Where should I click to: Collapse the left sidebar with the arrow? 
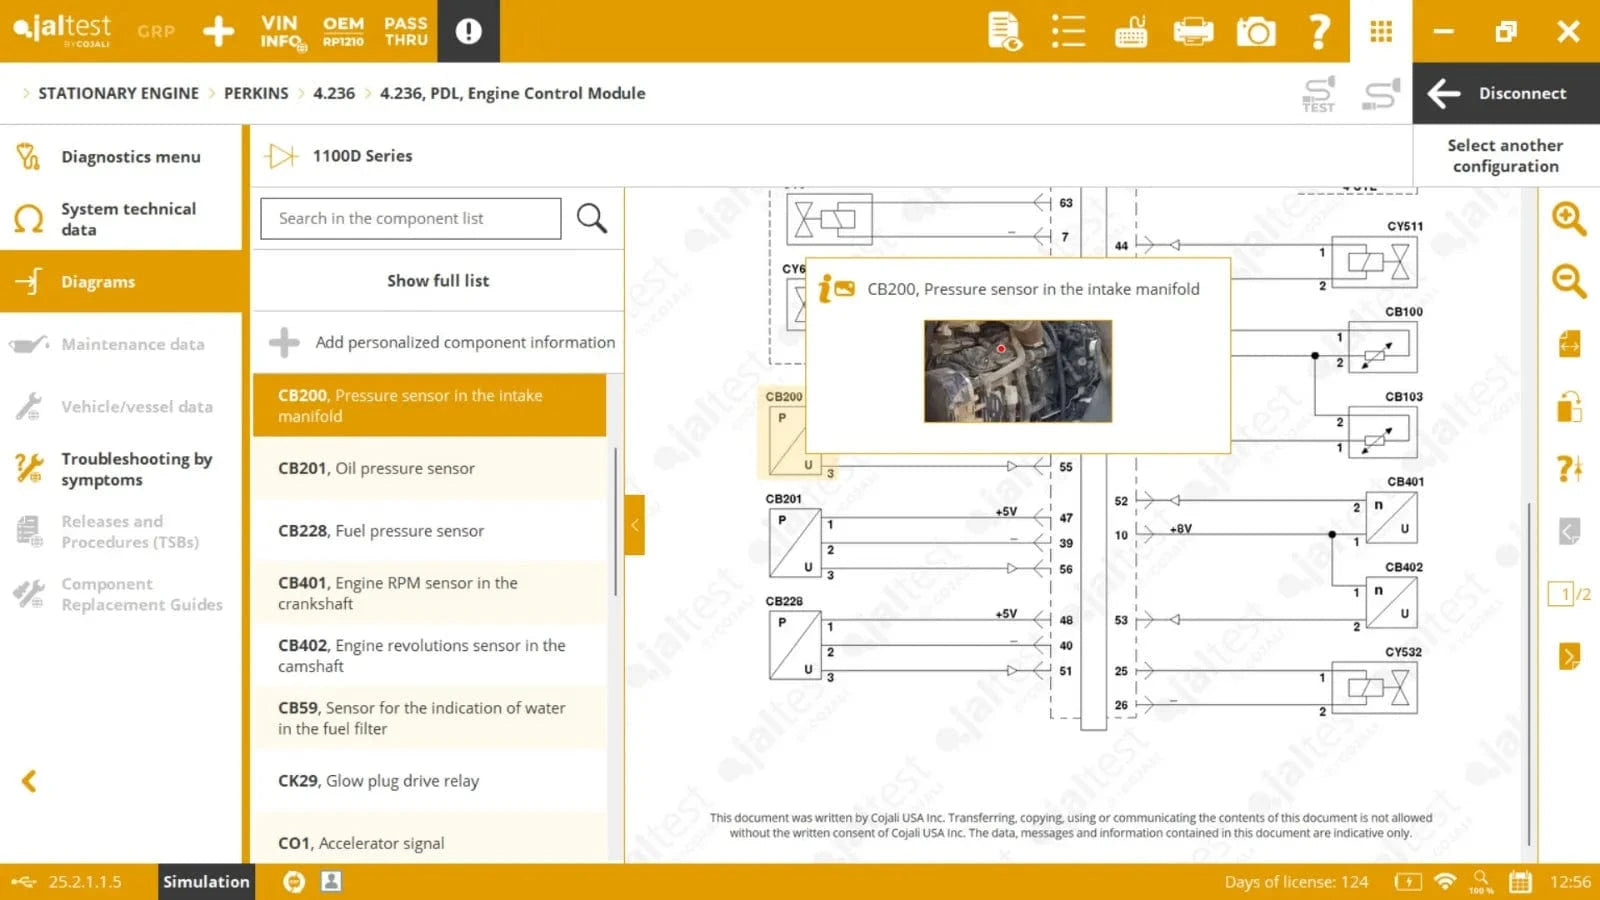pyautogui.click(x=29, y=781)
